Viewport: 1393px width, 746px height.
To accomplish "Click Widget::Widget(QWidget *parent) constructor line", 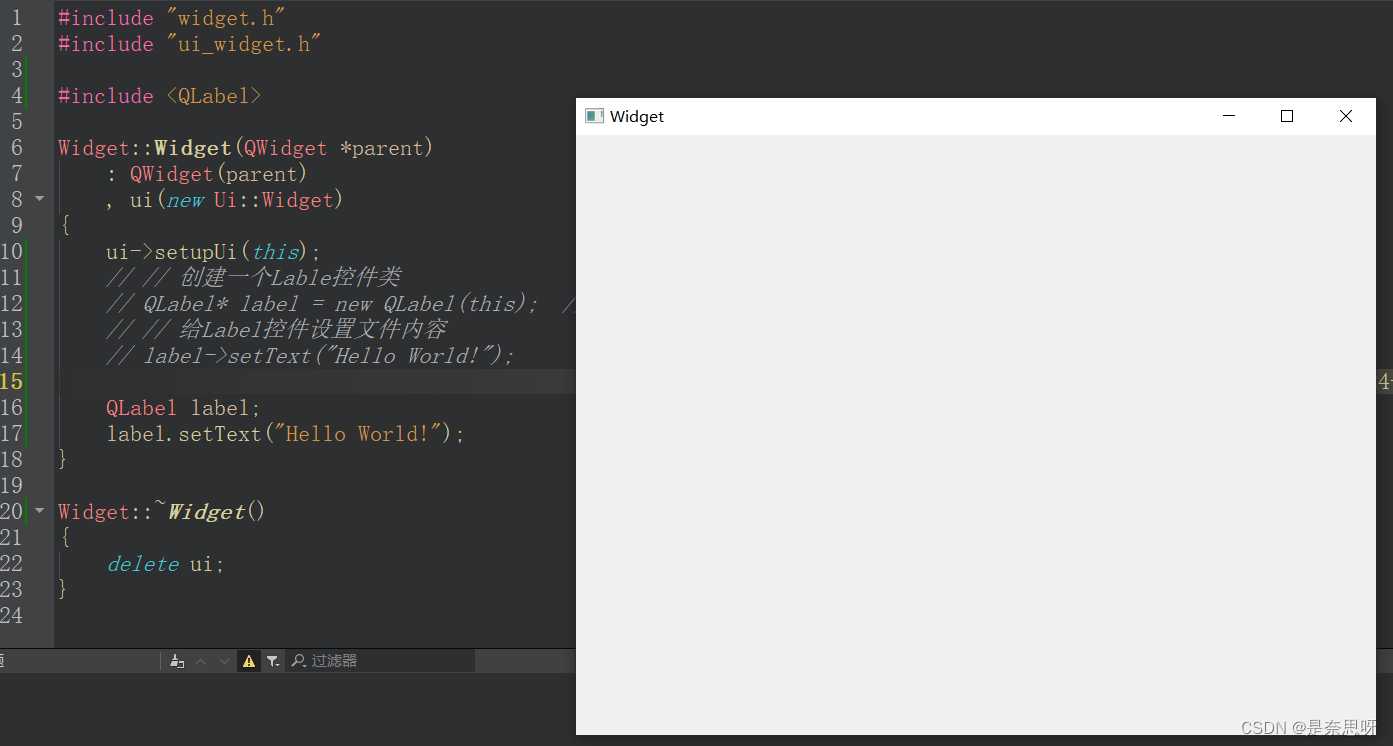I will pyautogui.click(x=246, y=148).
